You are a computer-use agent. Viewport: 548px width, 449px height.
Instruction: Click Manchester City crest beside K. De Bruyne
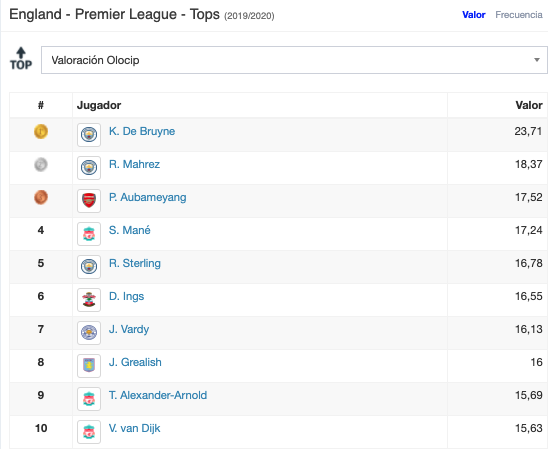pos(89,135)
